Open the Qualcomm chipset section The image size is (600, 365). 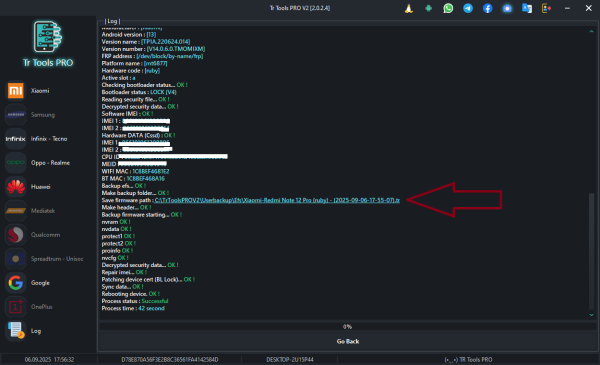[x=16, y=235]
